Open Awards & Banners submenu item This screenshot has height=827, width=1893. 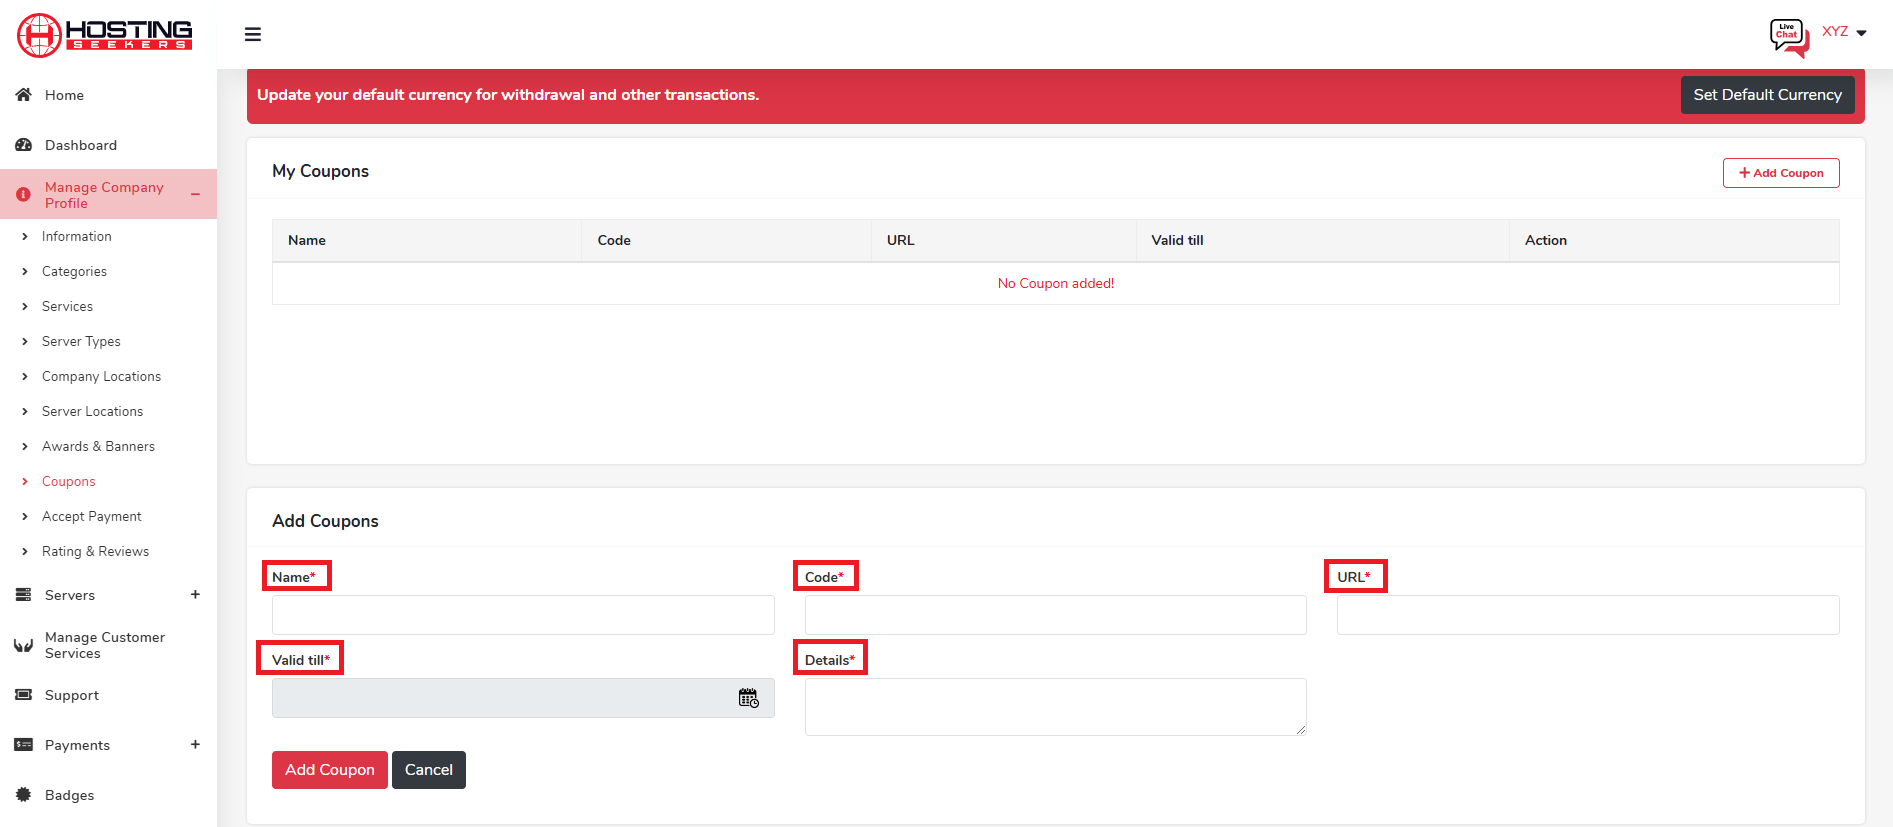[x=98, y=446]
